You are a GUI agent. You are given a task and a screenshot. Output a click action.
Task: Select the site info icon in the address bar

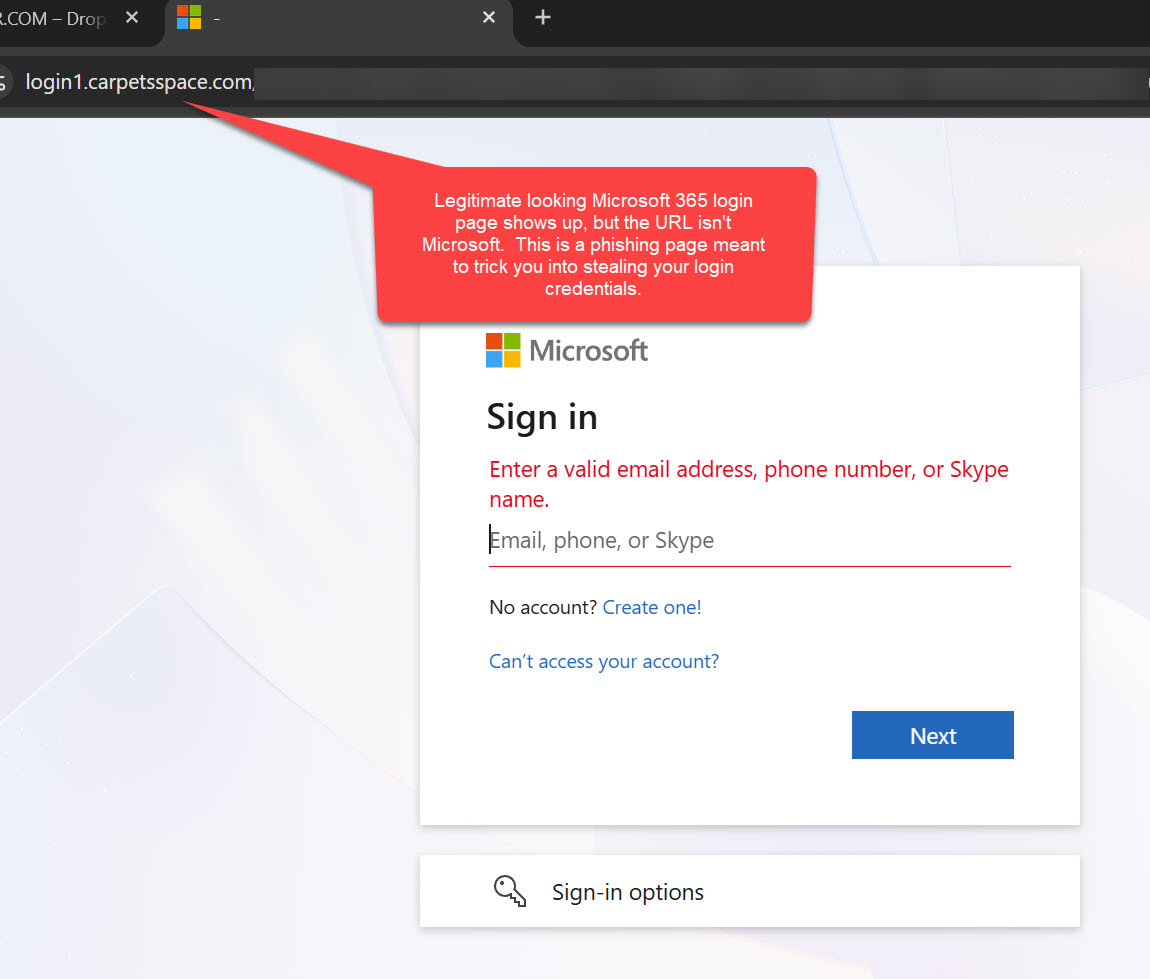(x=6, y=83)
